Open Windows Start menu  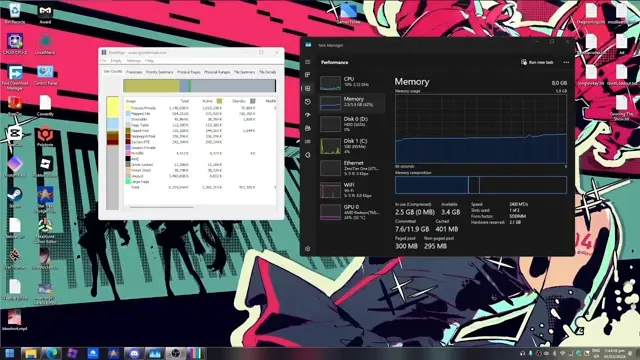pyautogui.click(x=9, y=353)
